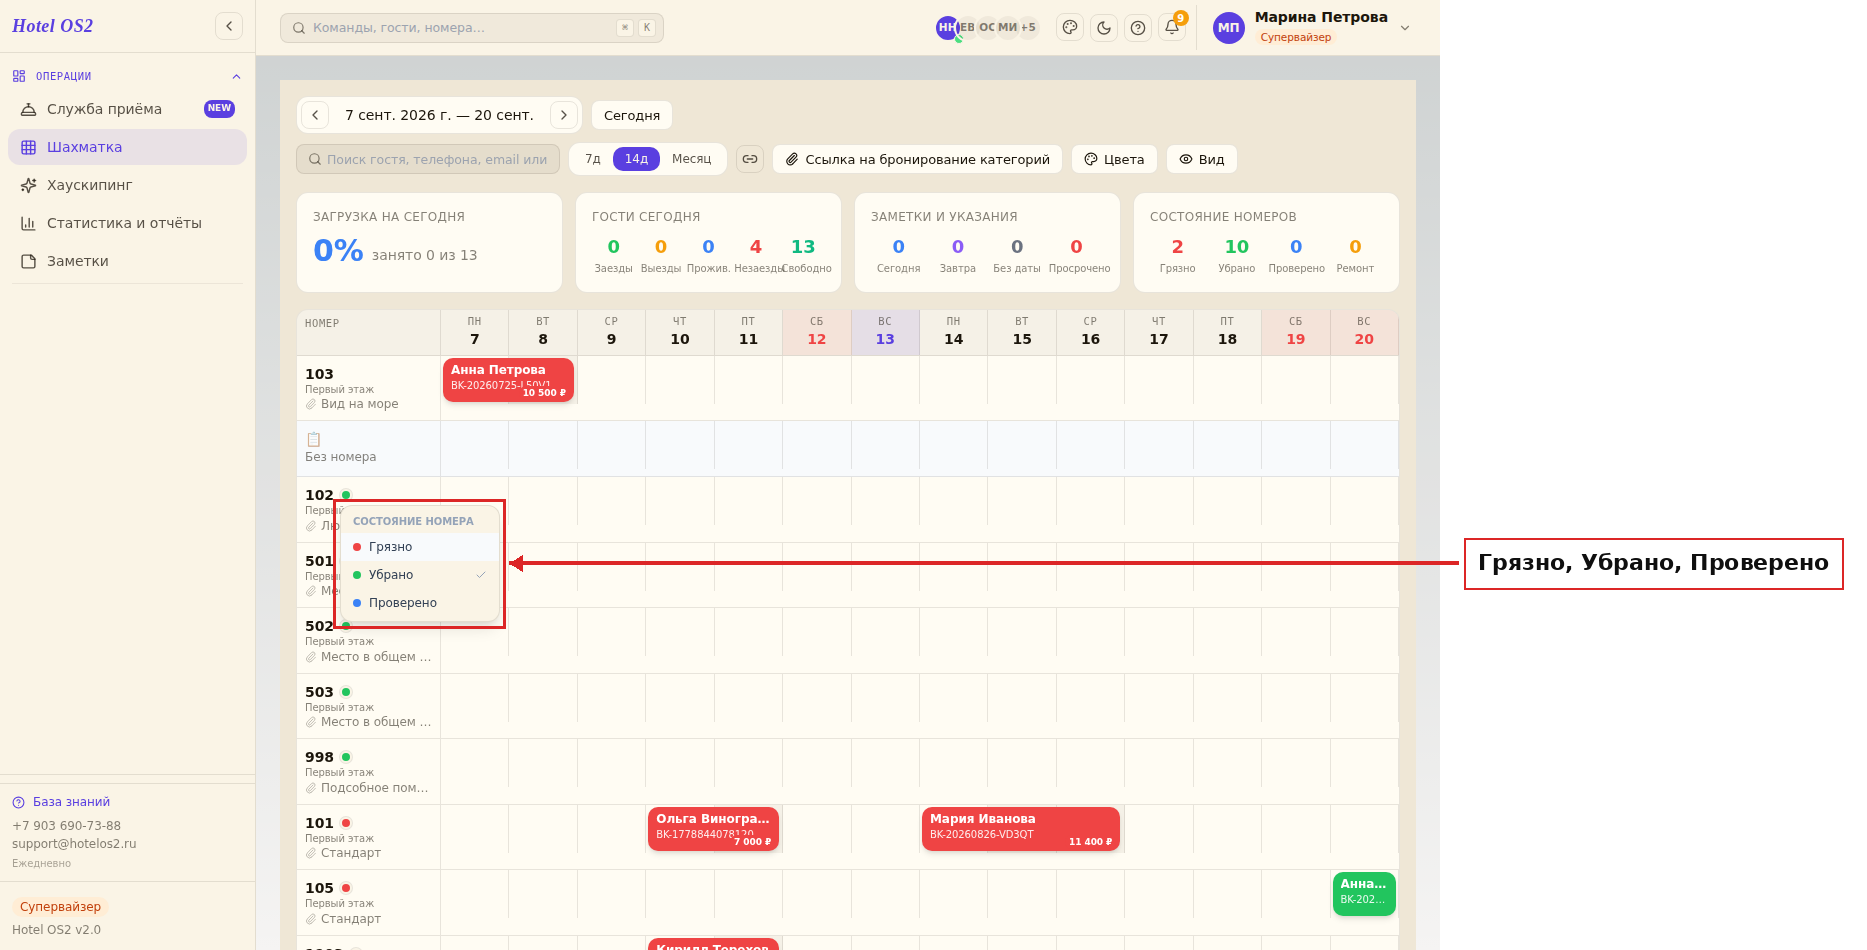This screenshot has width=1867, height=950.
Task: Open the help question mark icon
Action: click(1138, 28)
